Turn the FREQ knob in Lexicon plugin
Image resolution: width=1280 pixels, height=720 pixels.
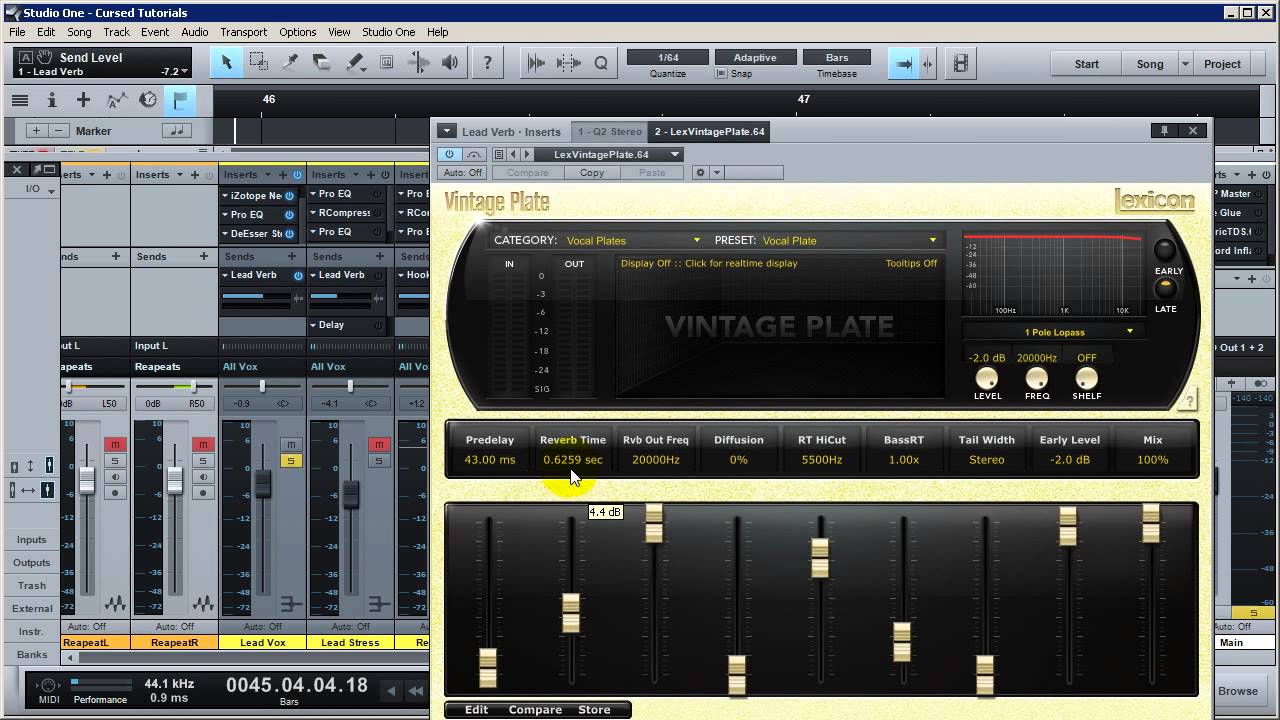pyautogui.click(x=1037, y=378)
